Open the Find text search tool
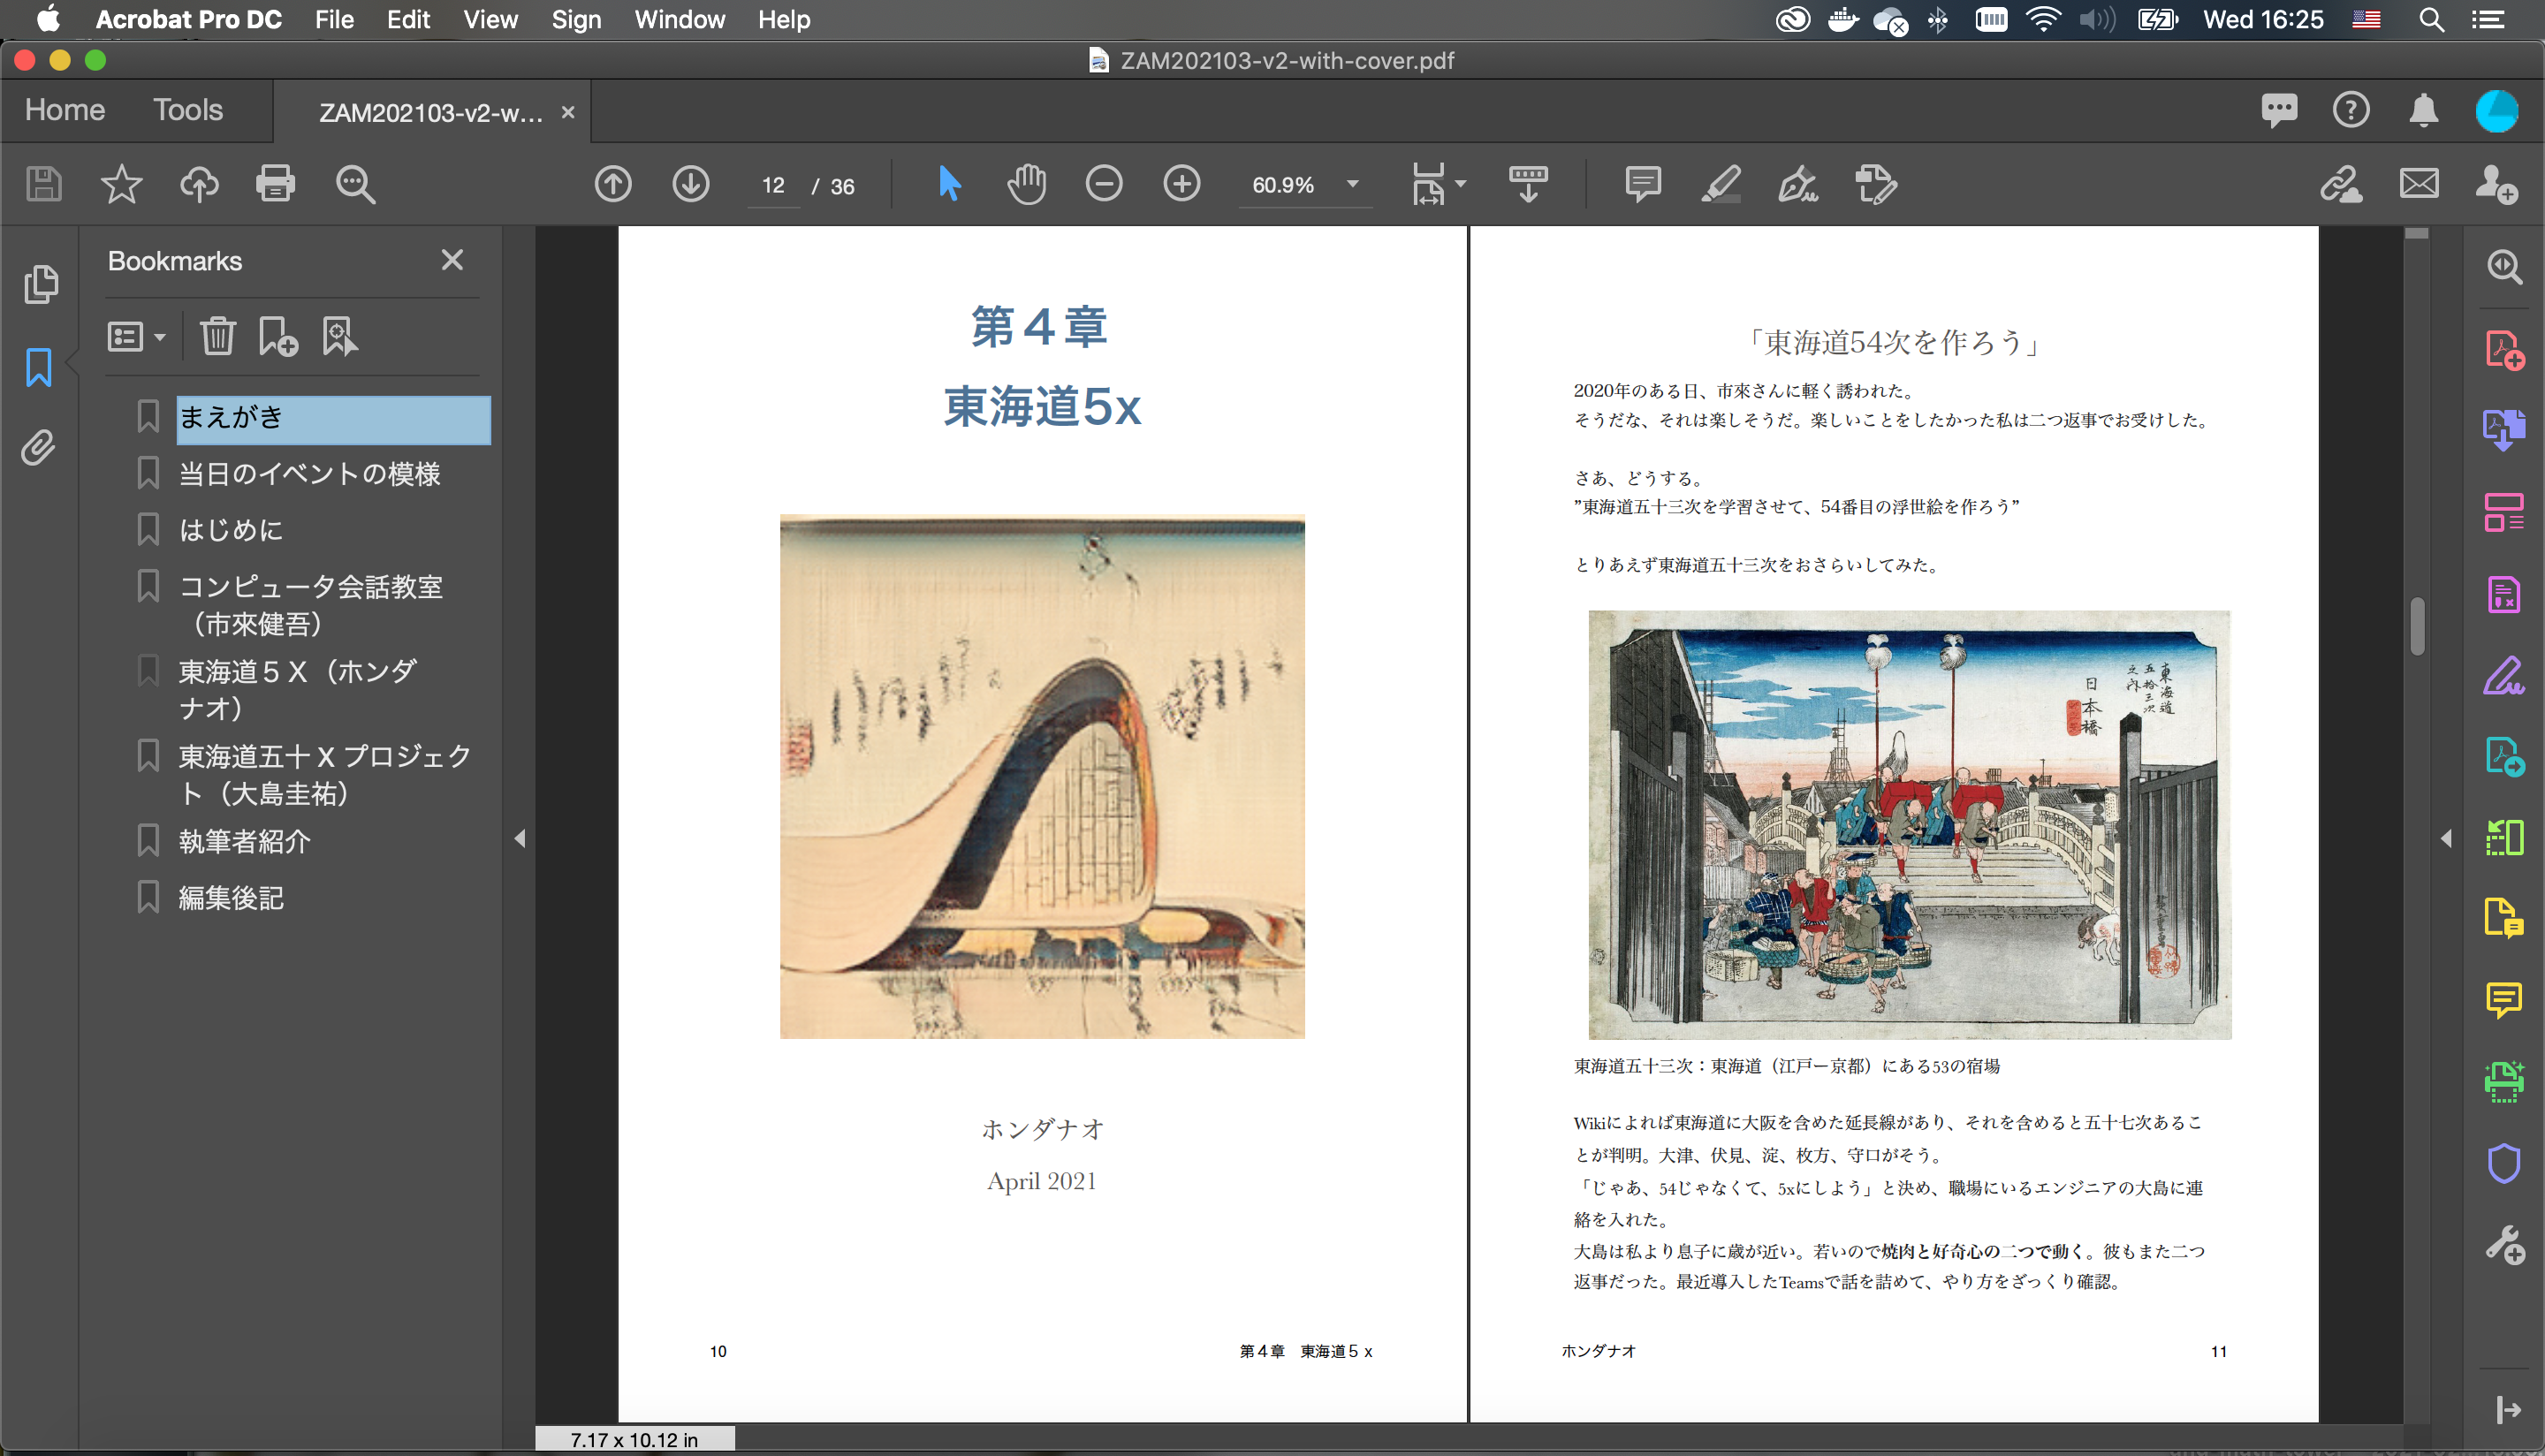 click(x=355, y=185)
